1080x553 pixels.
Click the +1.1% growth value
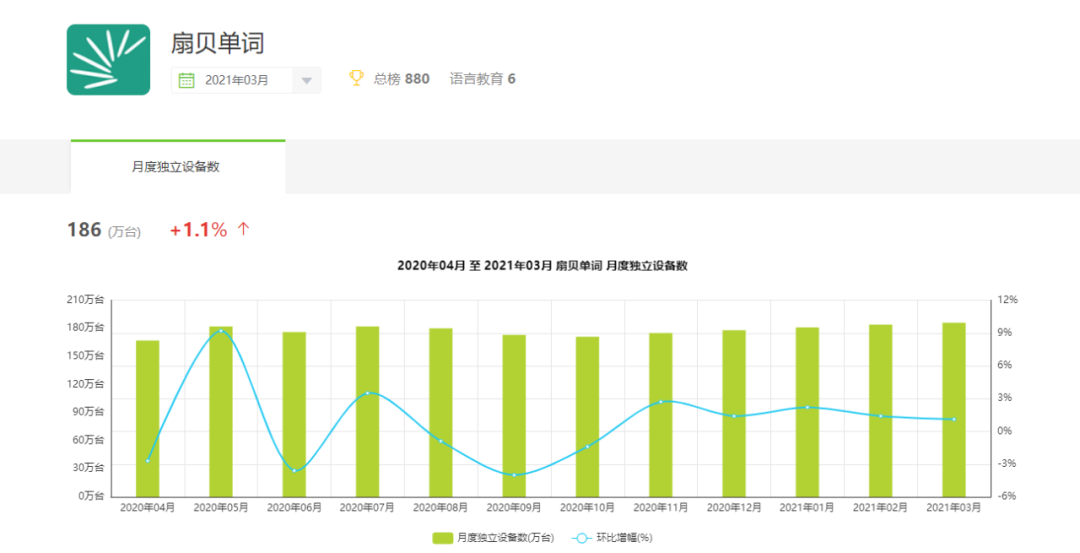click(198, 230)
